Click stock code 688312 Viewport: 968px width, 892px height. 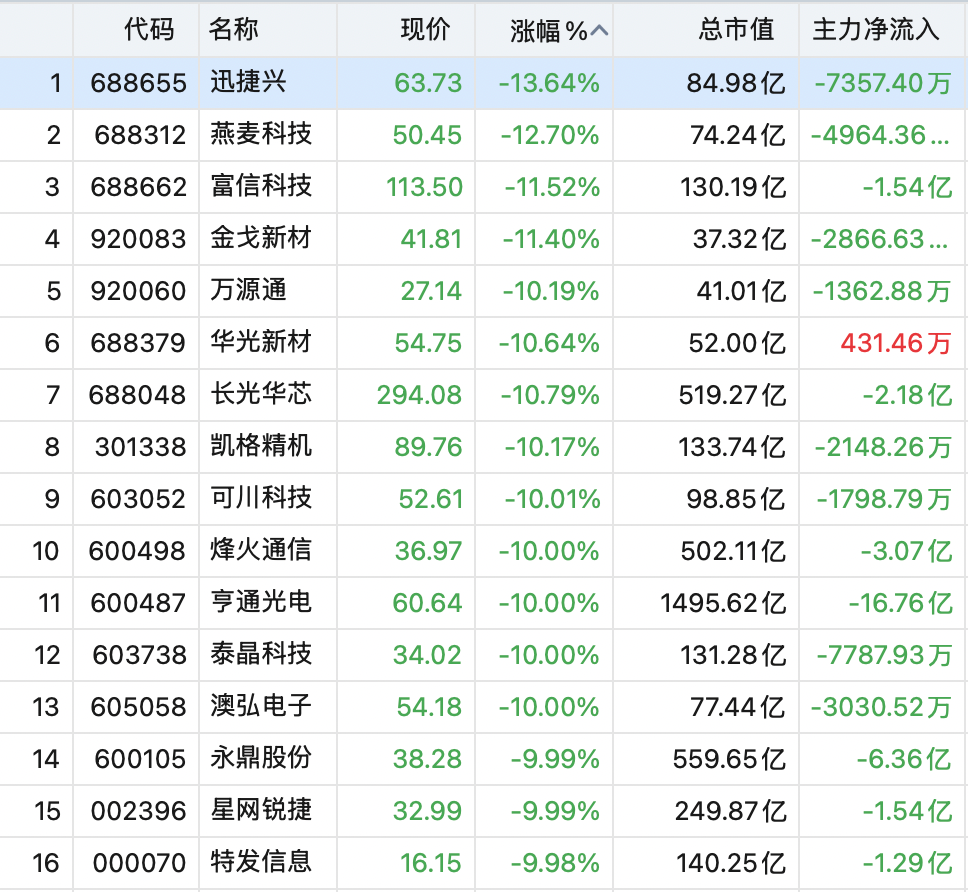click(x=140, y=135)
